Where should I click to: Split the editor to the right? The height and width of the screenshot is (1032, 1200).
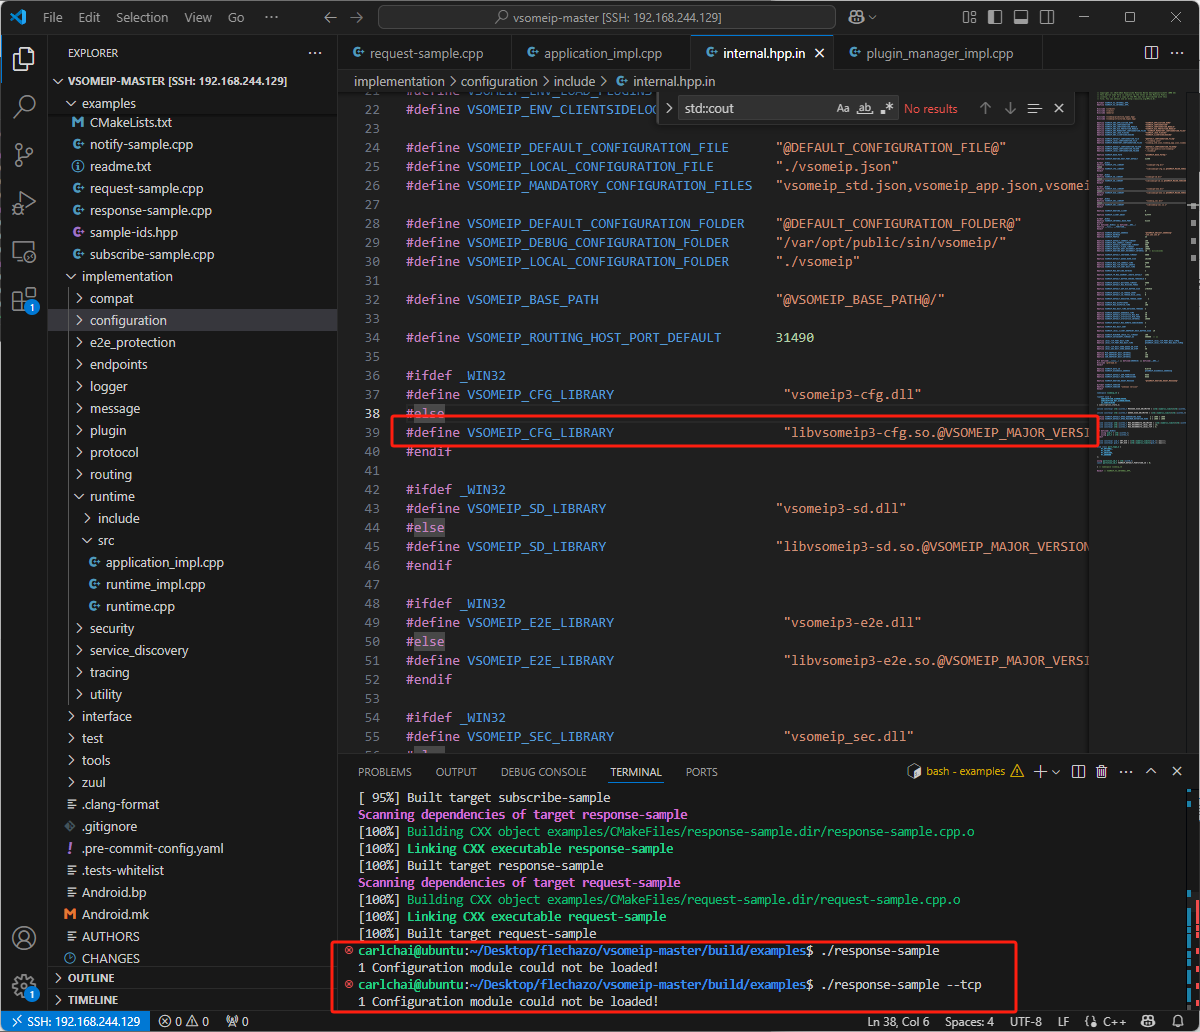[1151, 53]
